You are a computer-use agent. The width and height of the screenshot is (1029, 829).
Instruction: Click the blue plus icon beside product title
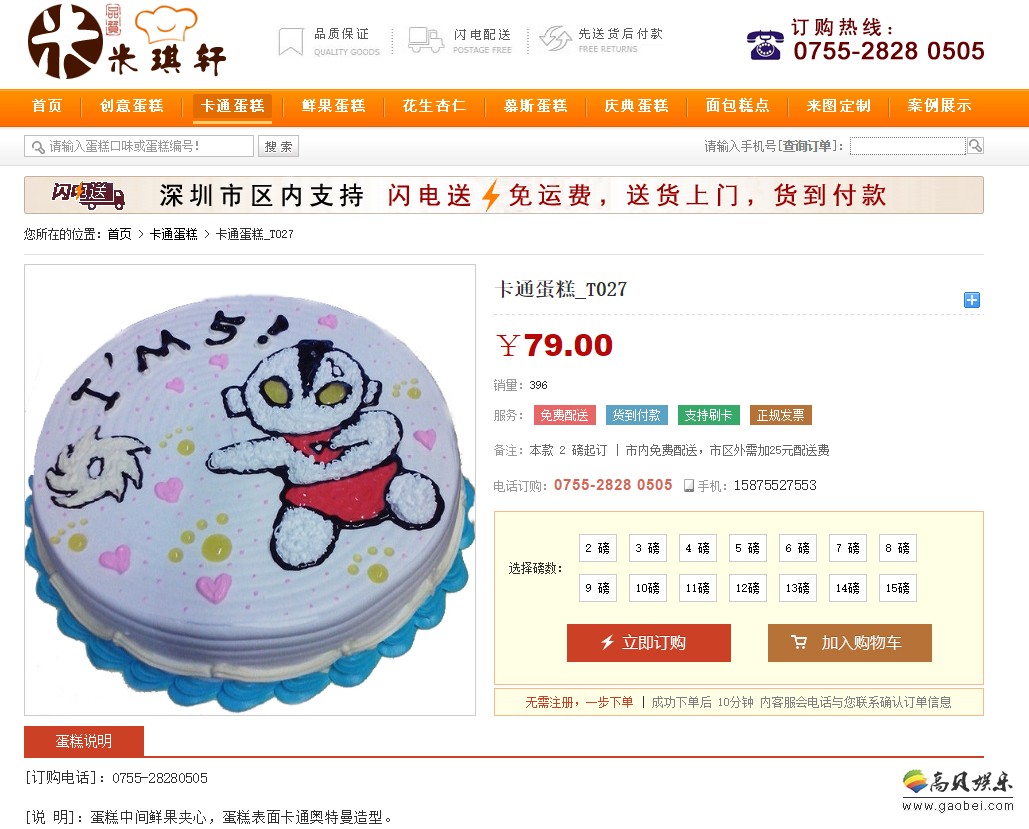point(972,300)
